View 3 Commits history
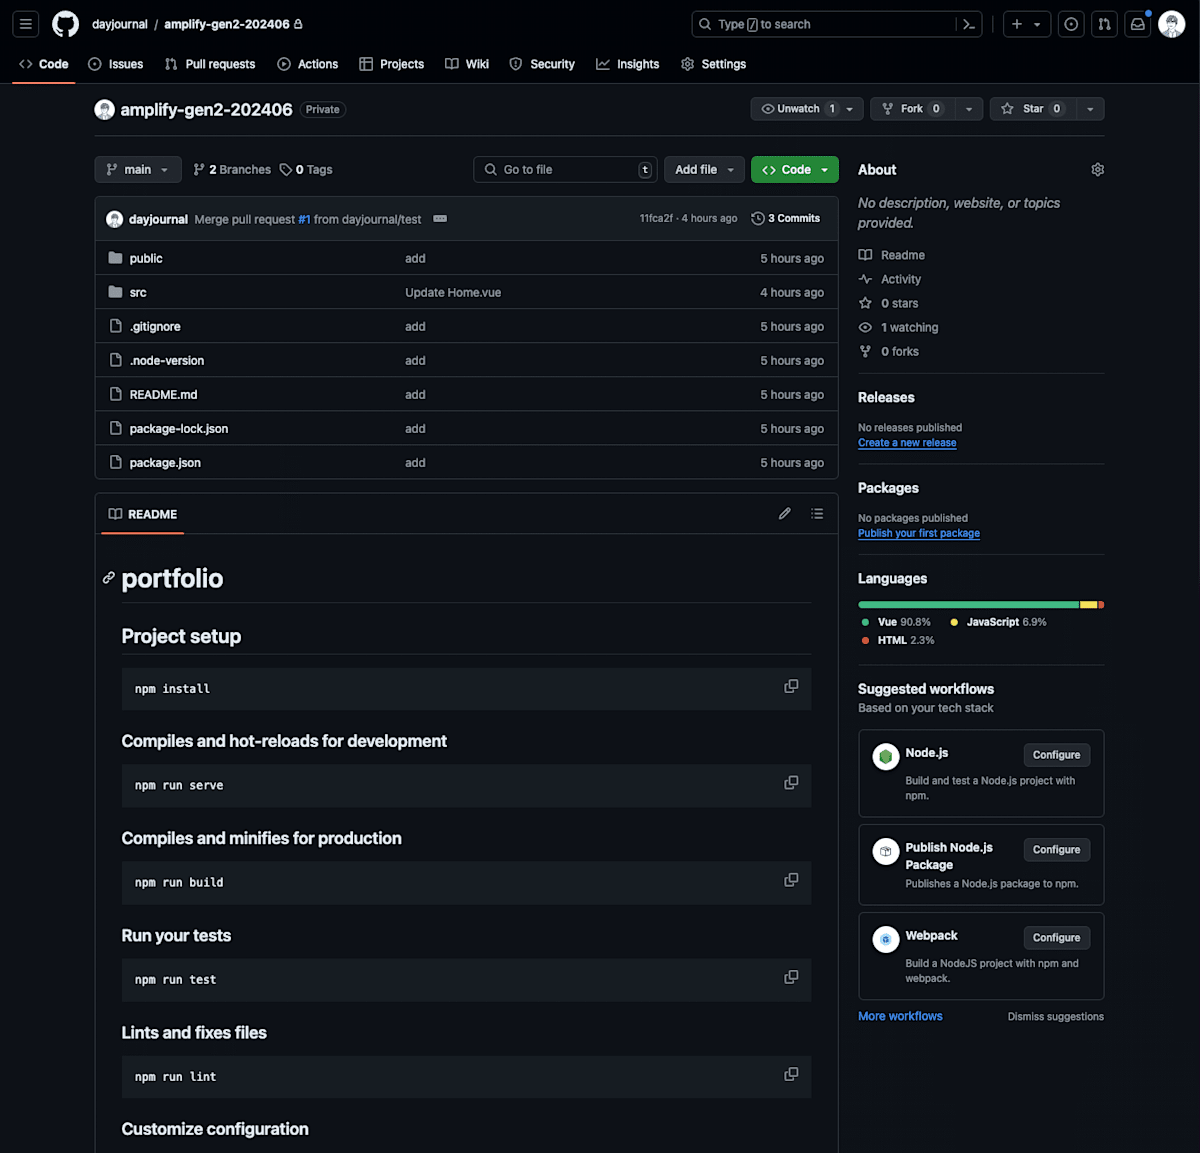This screenshot has width=1200, height=1153. pyautogui.click(x=786, y=219)
